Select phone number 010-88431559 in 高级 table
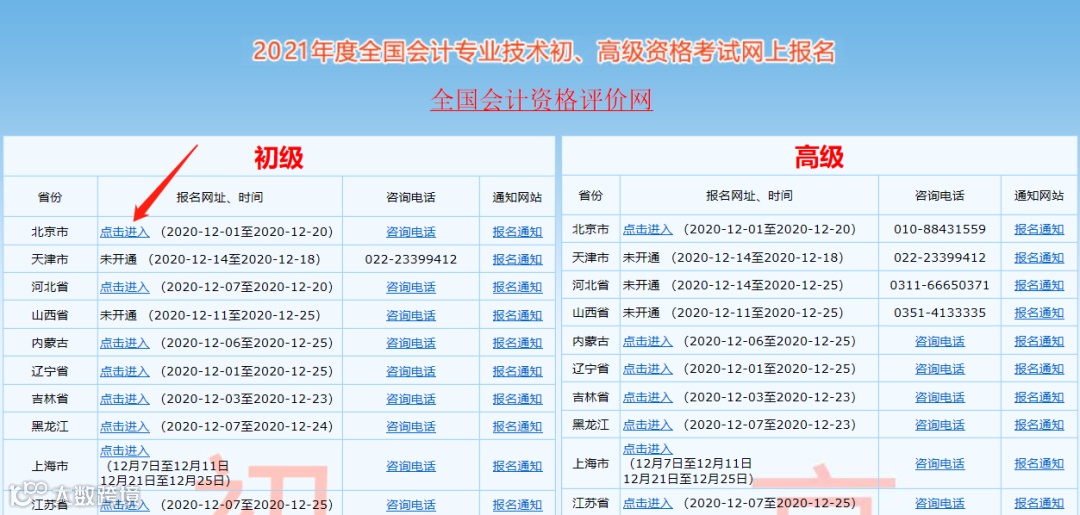This screenshot has width=1080, height=515. 939,229
